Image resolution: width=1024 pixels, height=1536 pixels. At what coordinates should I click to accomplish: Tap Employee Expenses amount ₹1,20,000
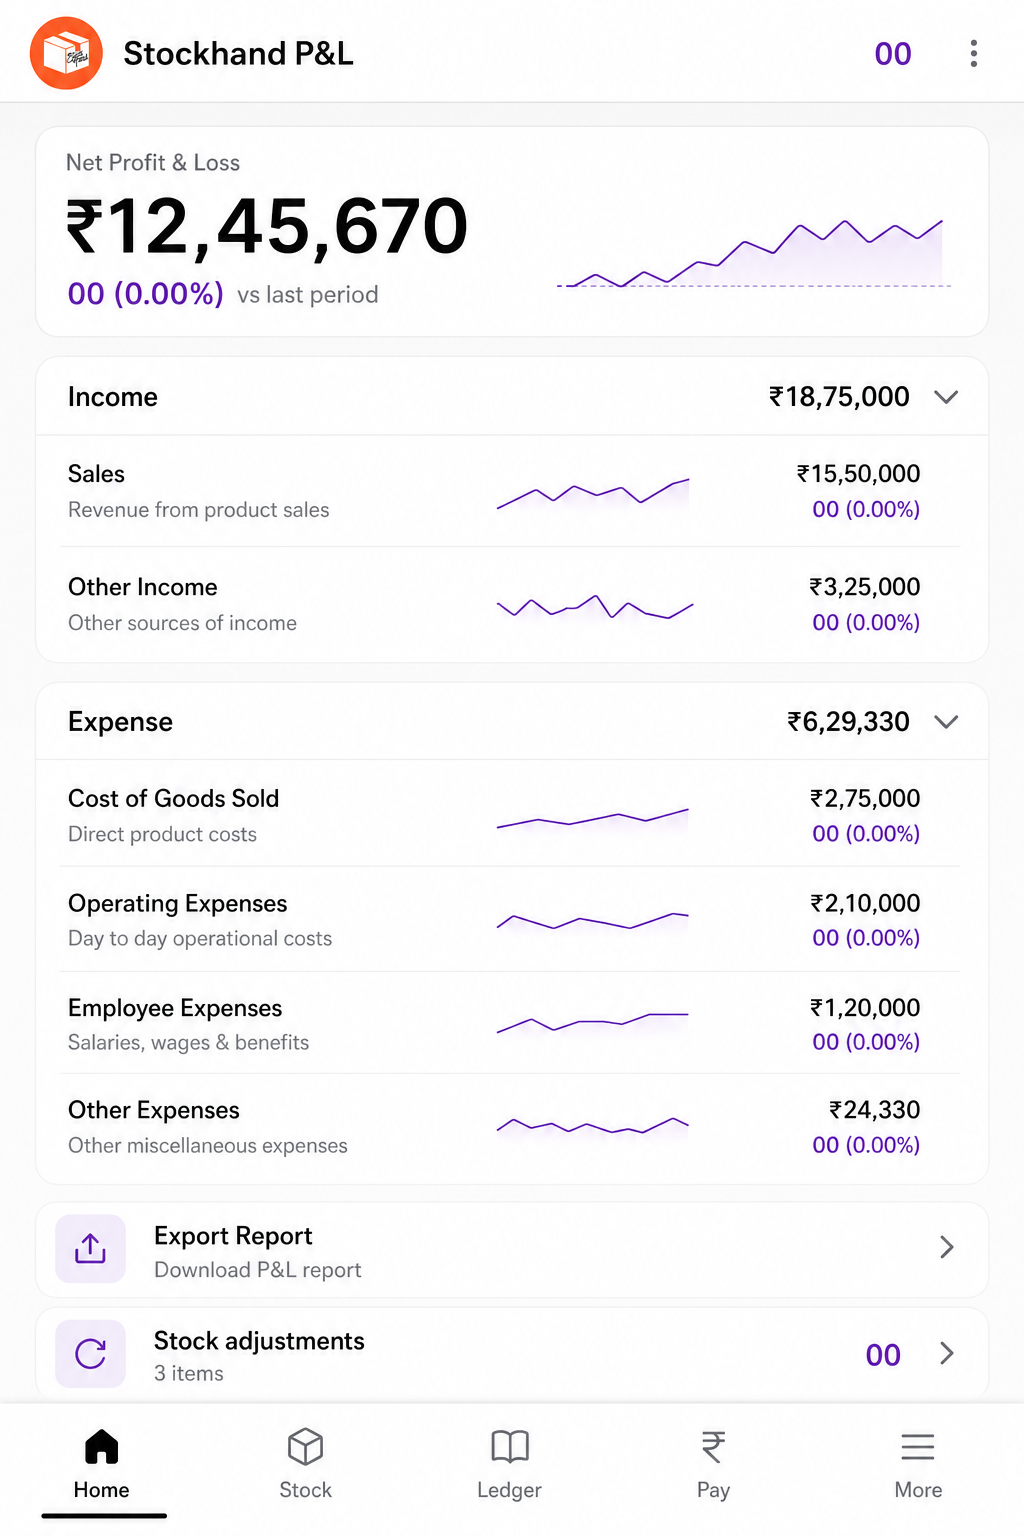tap(864, 1008)
